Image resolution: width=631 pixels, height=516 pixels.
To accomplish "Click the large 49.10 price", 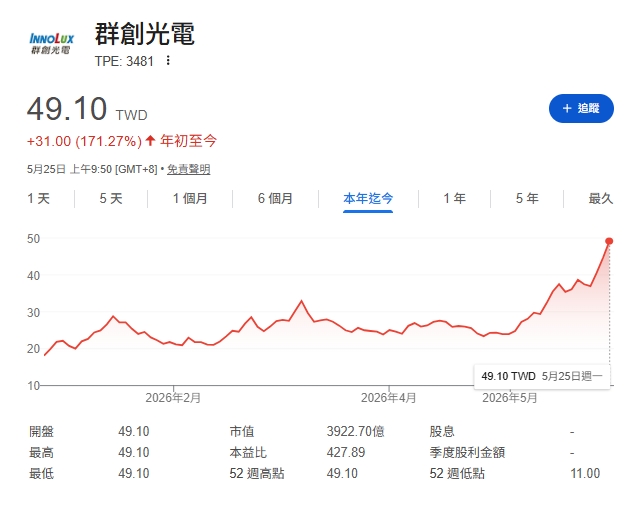I will [x=67, y=109].
